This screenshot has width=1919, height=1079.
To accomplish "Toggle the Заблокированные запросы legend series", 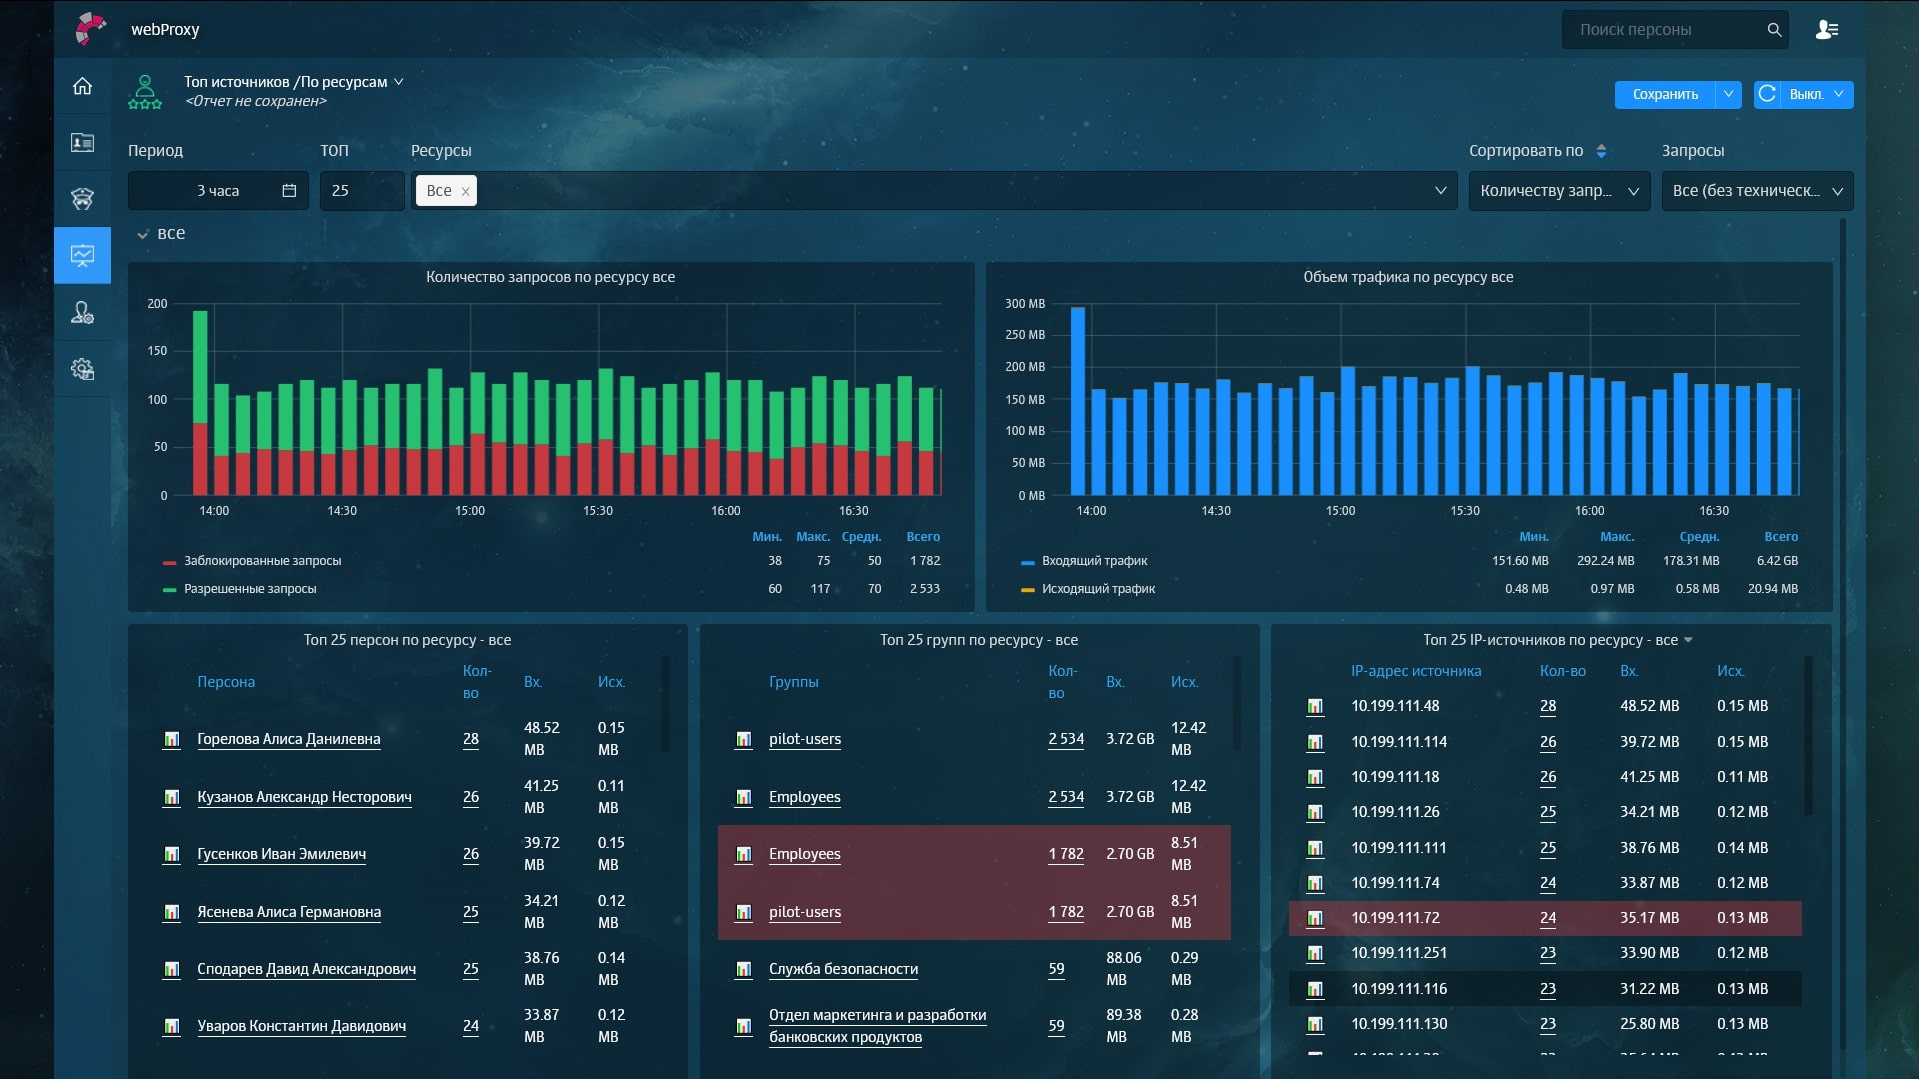I will pyautogui.click(x=262, y=561).
